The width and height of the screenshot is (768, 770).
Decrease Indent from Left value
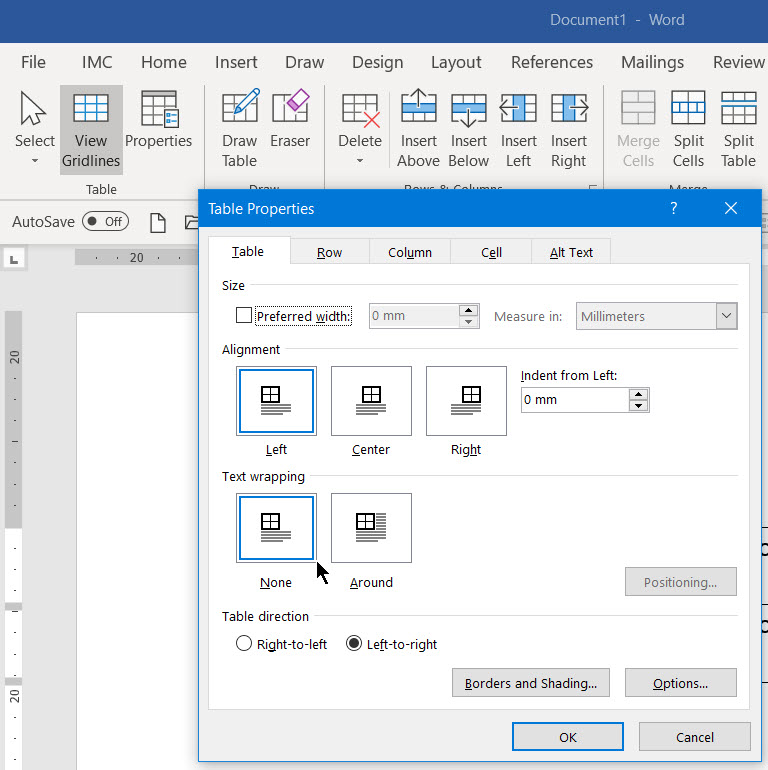638,406
